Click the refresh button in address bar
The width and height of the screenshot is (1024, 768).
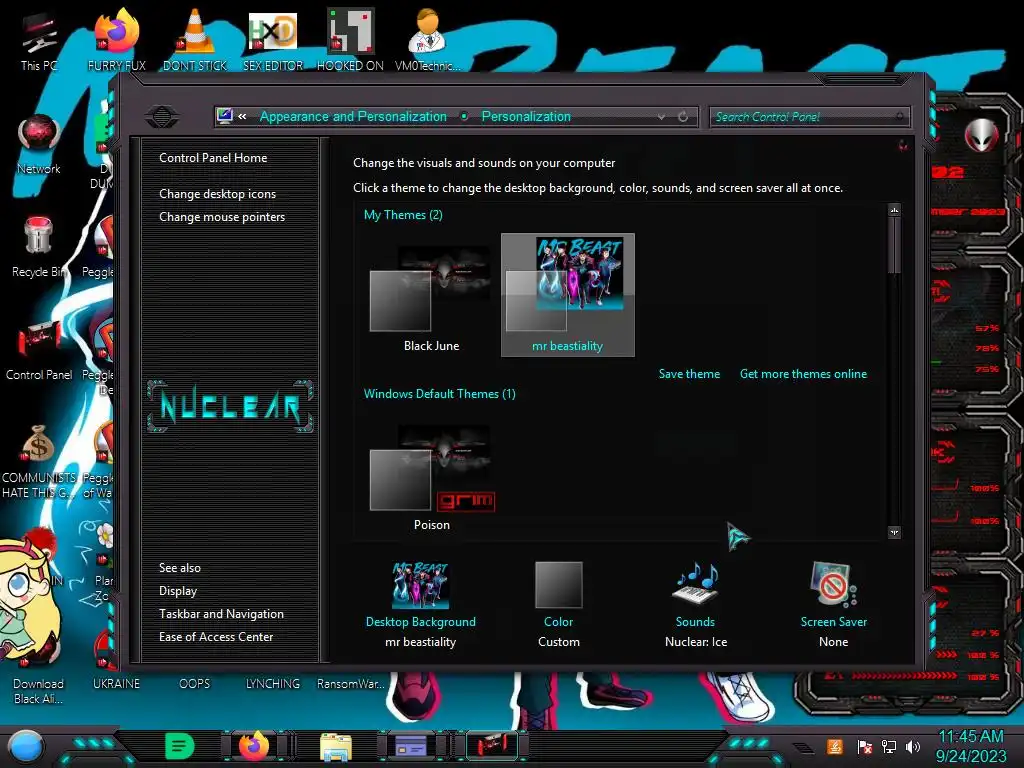[683, 116]
